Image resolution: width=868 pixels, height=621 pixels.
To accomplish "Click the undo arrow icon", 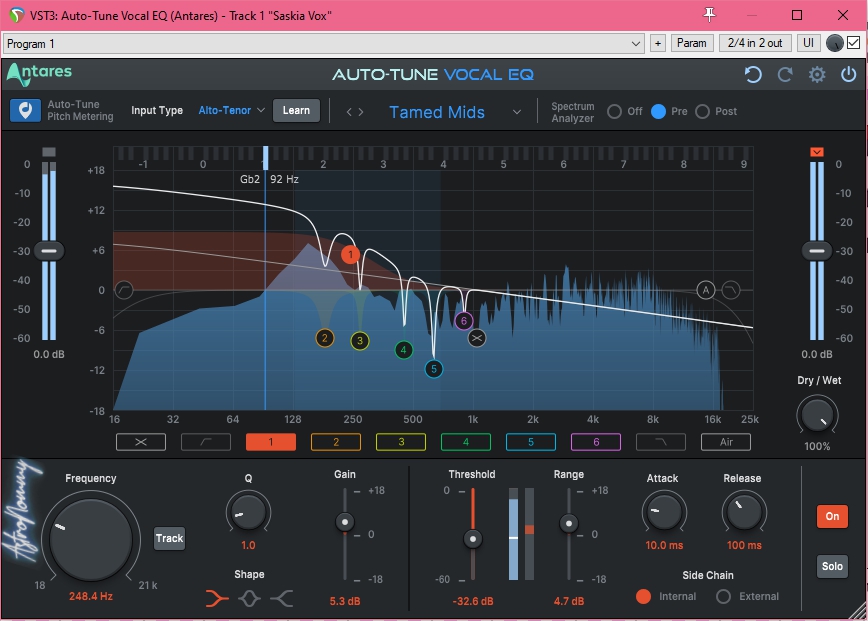I will [753, 74].
